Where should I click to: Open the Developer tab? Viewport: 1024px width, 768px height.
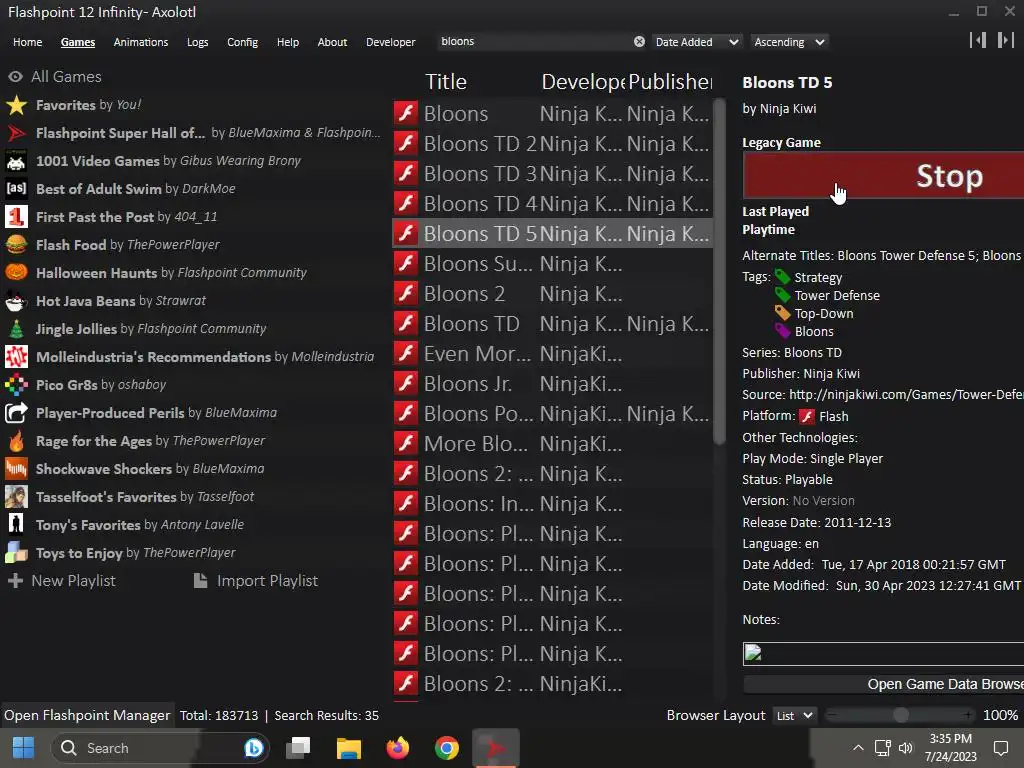(x=391, y=42)
